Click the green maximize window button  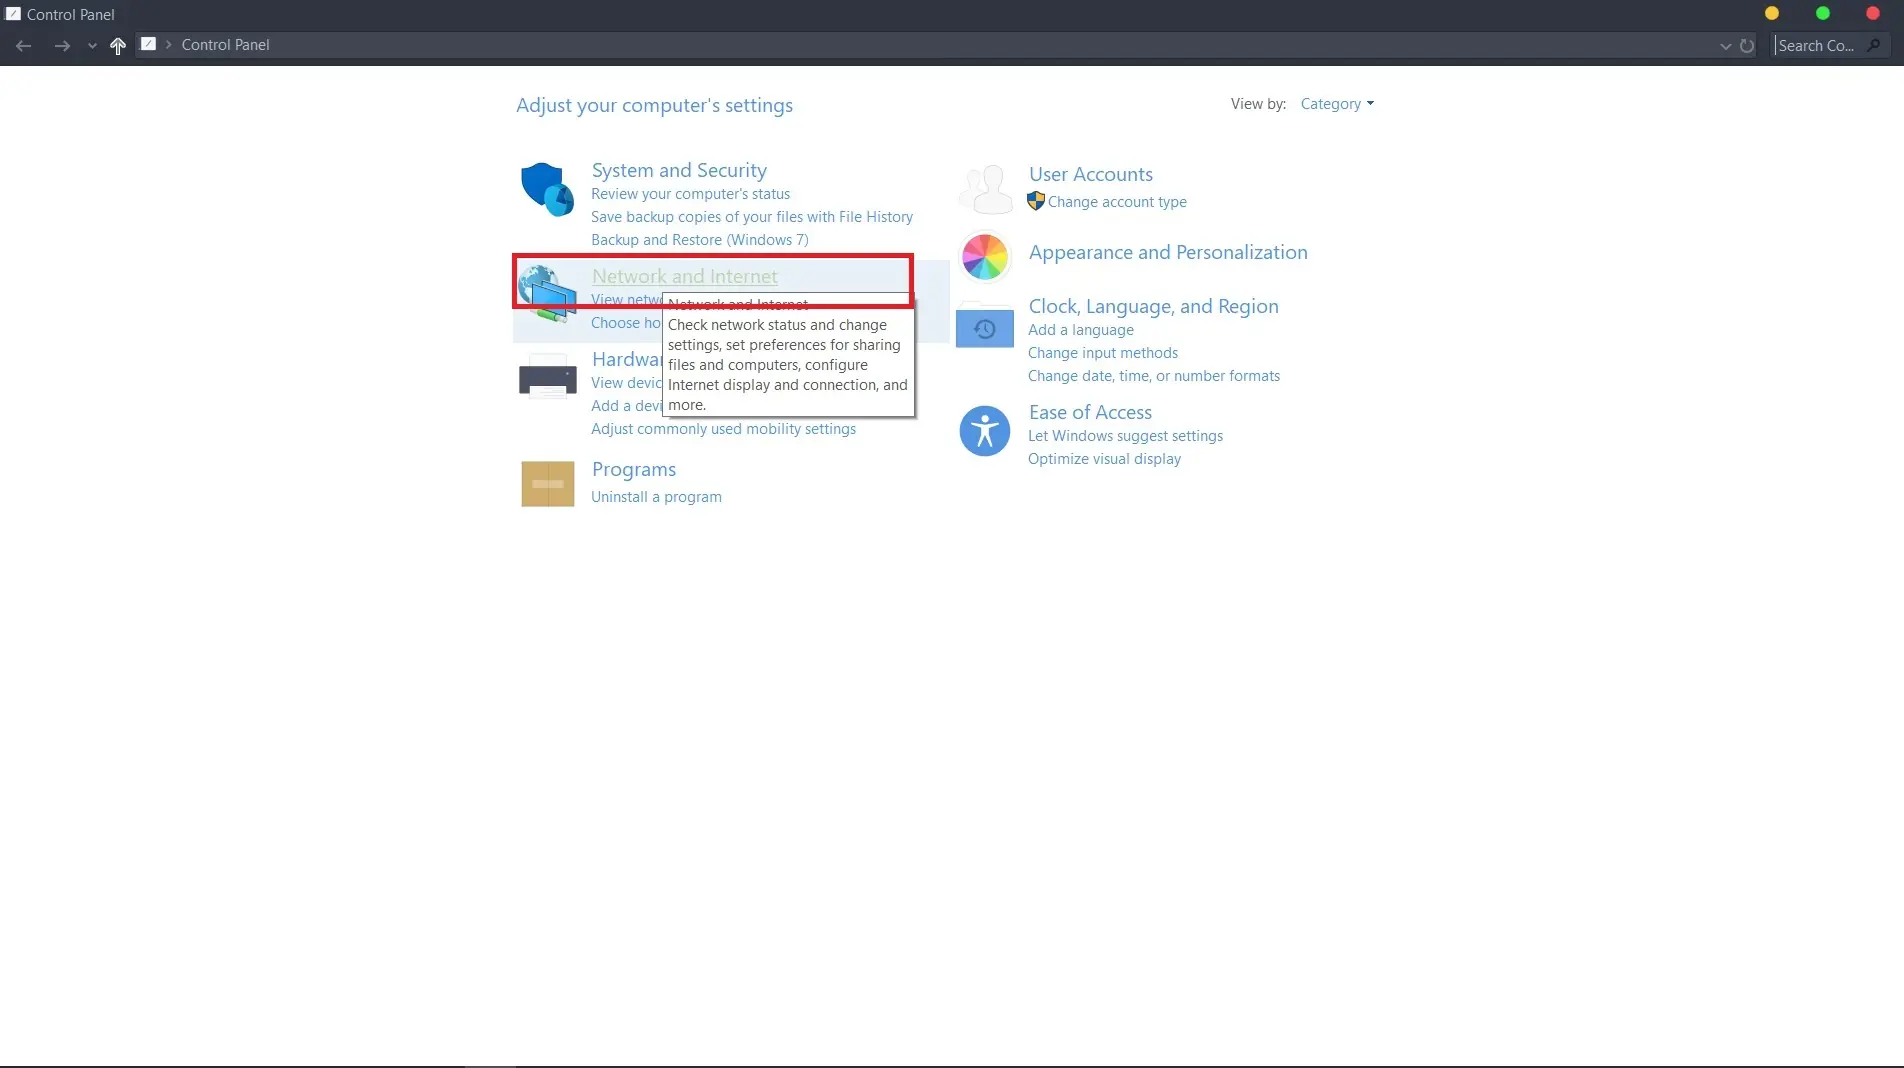point(1823,13)
